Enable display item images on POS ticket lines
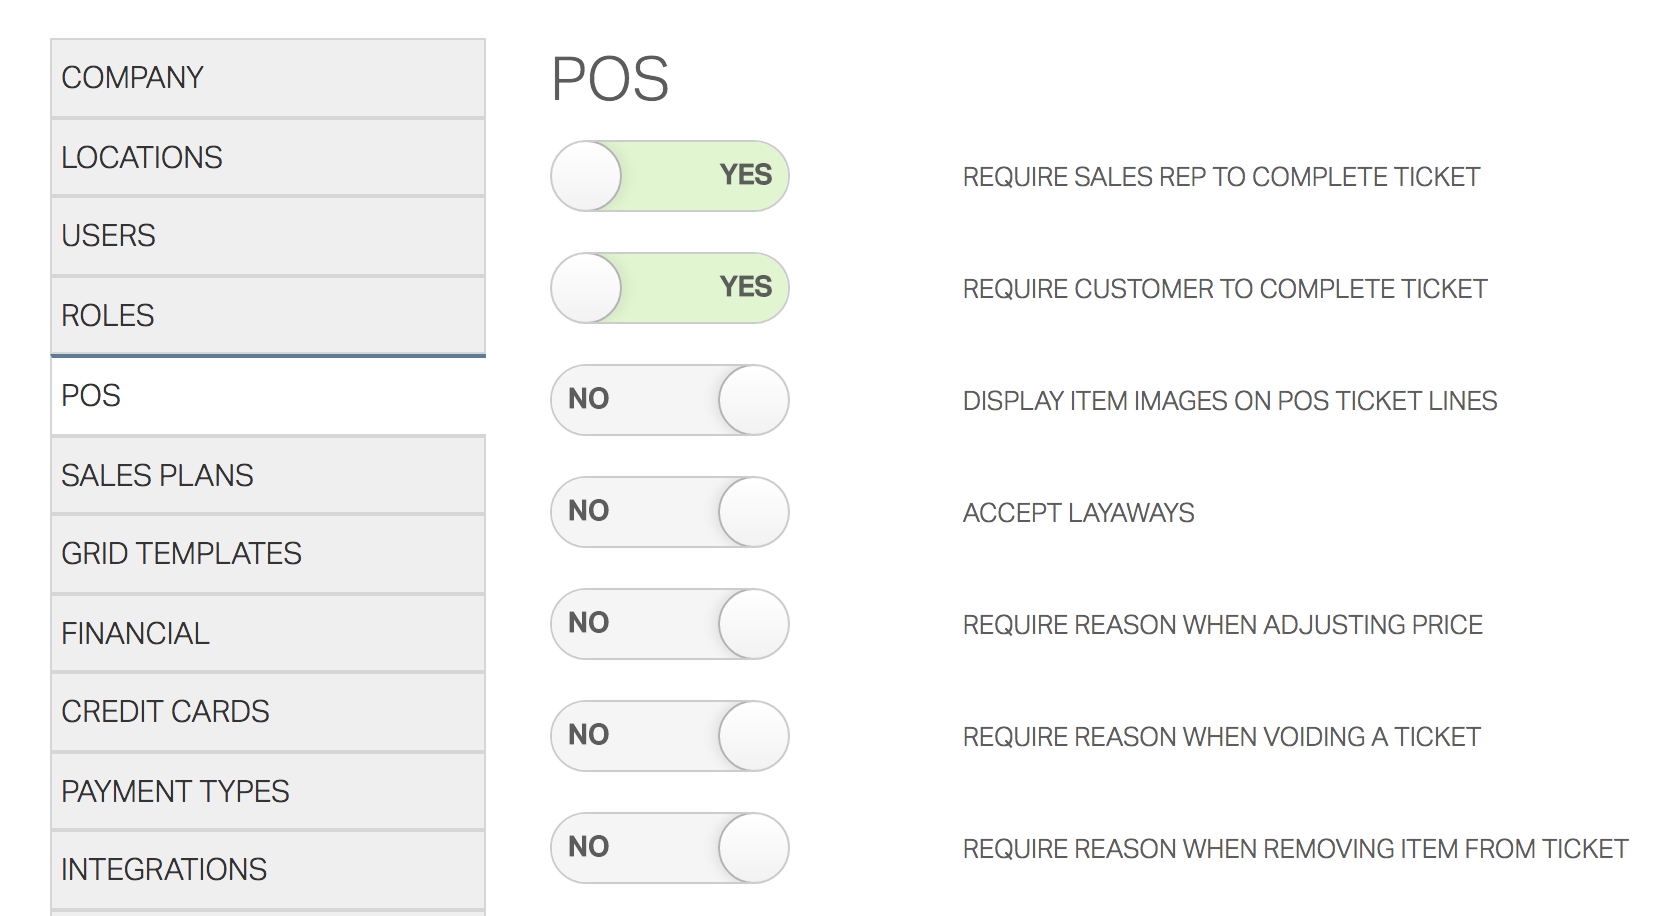1680x916 pixels. [668, 400]
